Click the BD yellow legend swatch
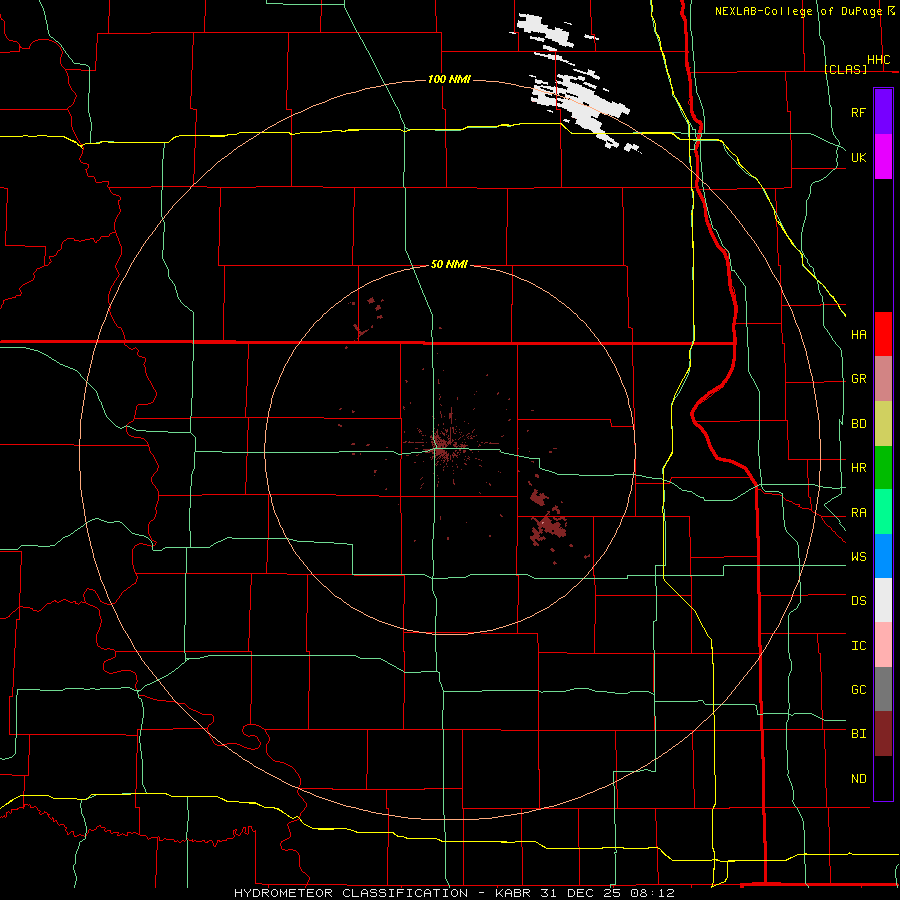 (x=883, y=424)
